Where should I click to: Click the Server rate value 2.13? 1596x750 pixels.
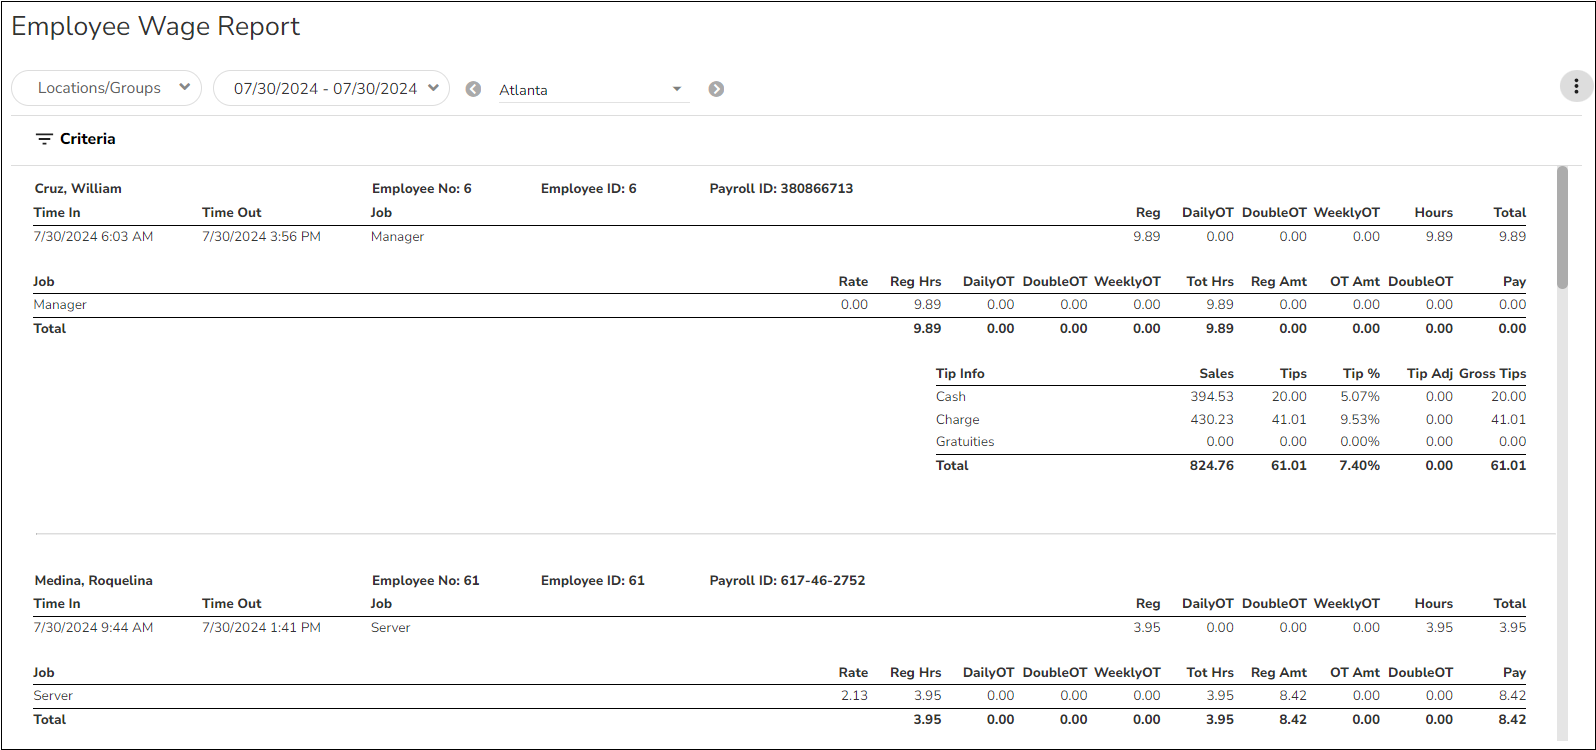(854, 696)
